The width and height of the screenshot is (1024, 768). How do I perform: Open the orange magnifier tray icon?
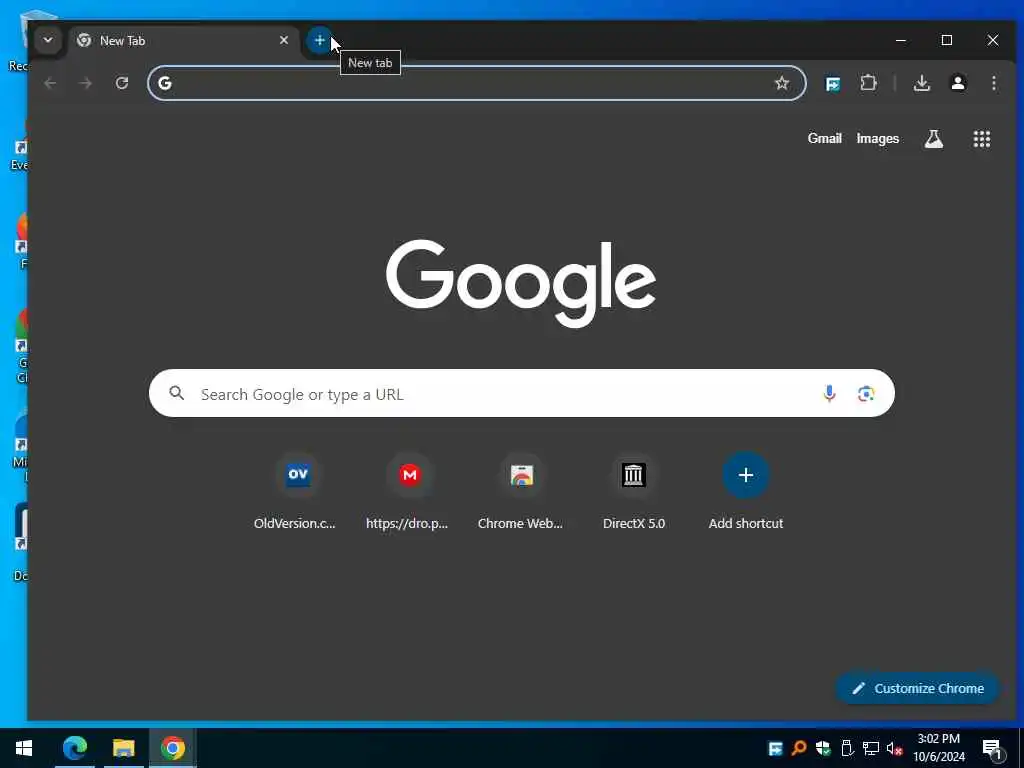(x=798, y=748)
